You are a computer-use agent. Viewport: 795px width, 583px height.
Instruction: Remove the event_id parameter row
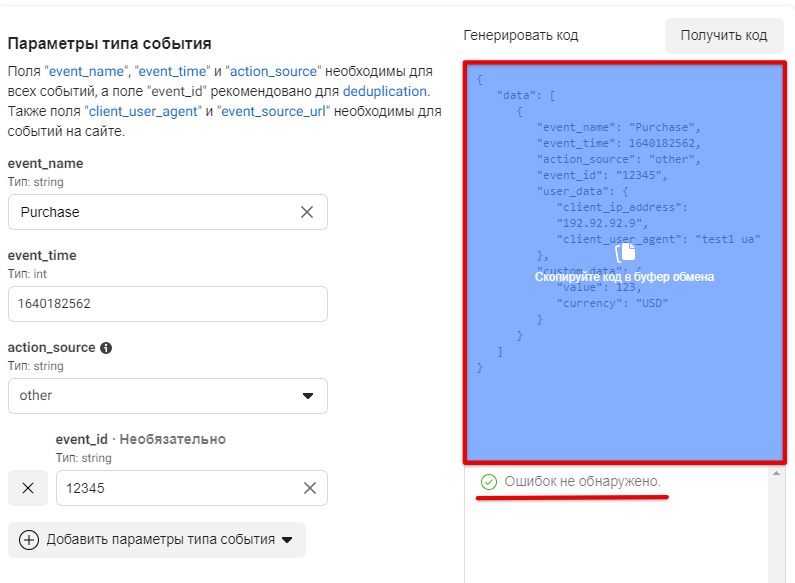tap(28, 488)
